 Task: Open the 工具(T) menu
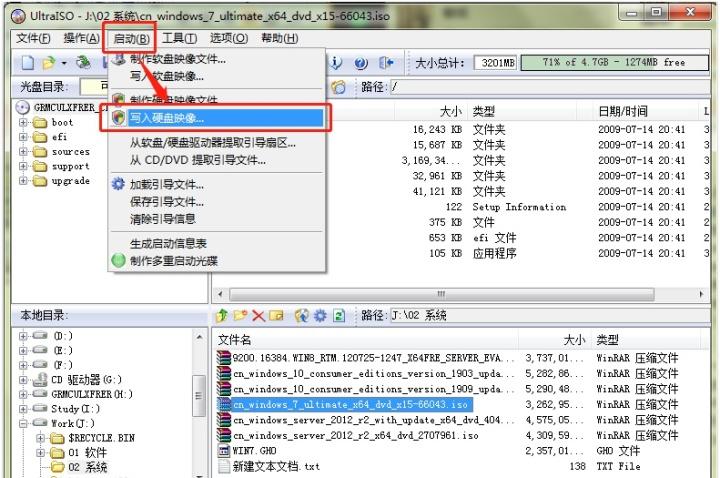[180, 38]
